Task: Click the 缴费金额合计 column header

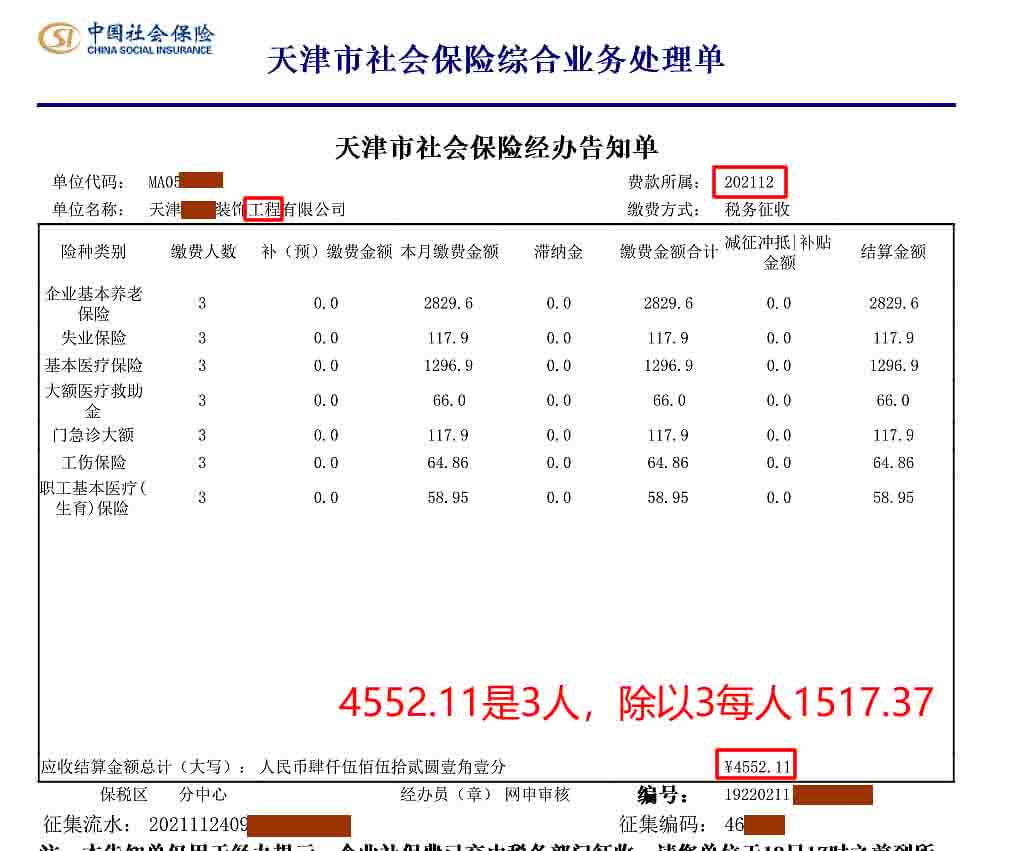Action: 669,252
